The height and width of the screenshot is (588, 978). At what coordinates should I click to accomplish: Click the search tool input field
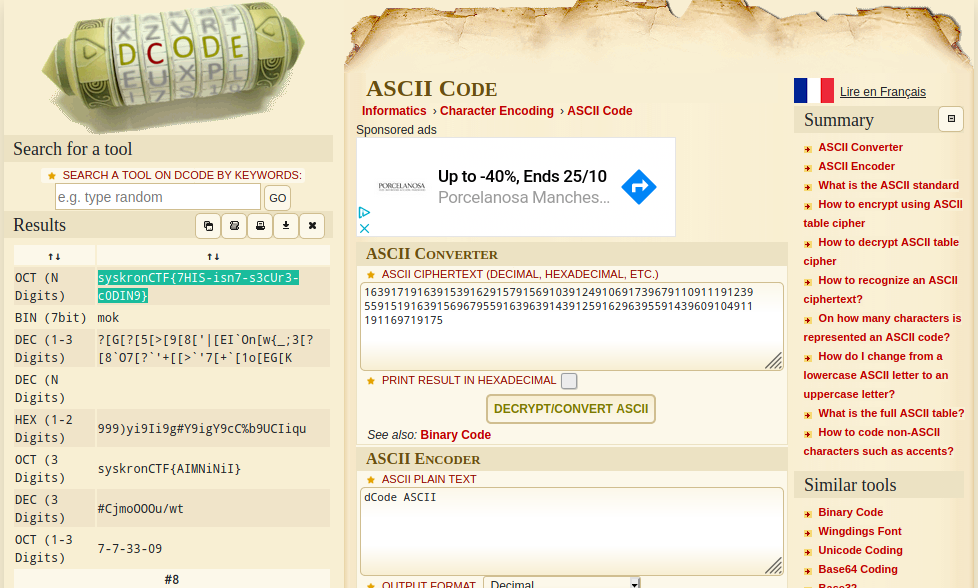158,197
